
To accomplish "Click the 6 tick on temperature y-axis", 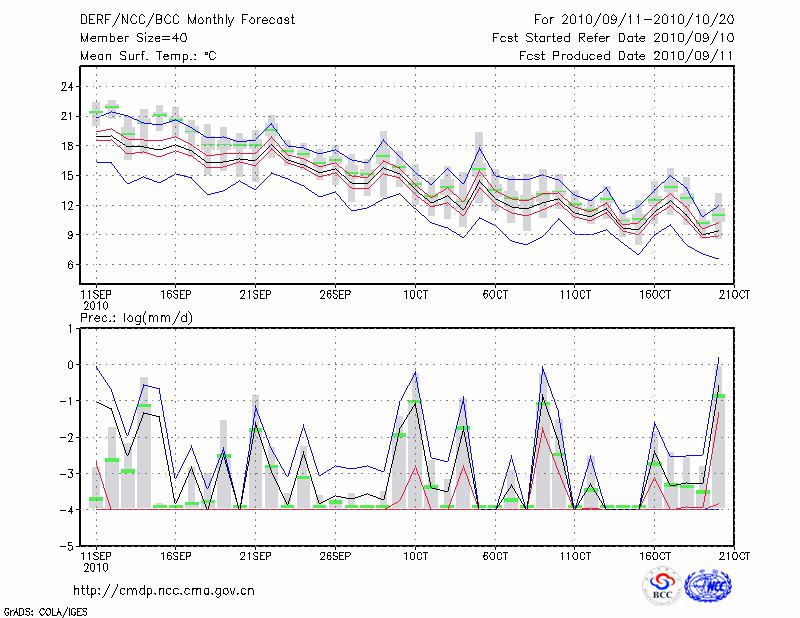I will [70, 265].
